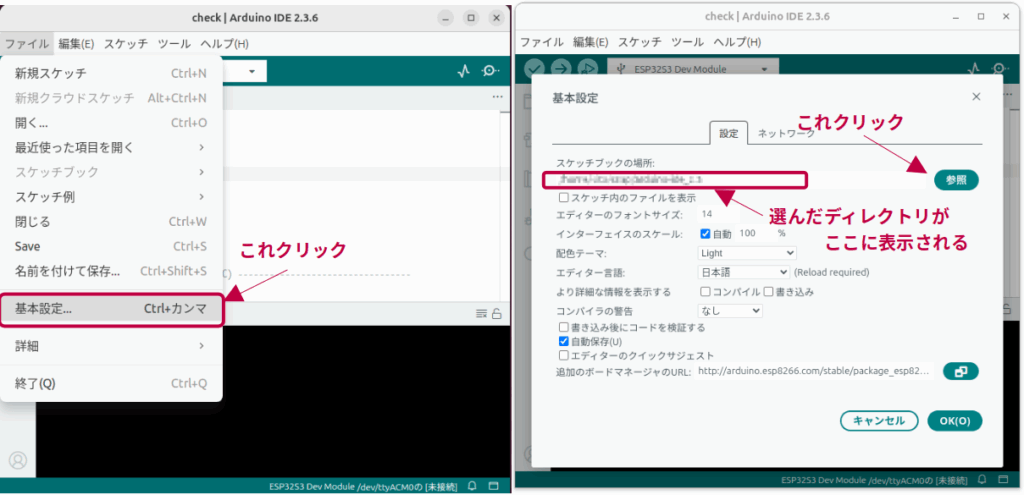Select 基本設定... in the File menu
Viewport: 1024px width, 495px height.
pos(110,309)
